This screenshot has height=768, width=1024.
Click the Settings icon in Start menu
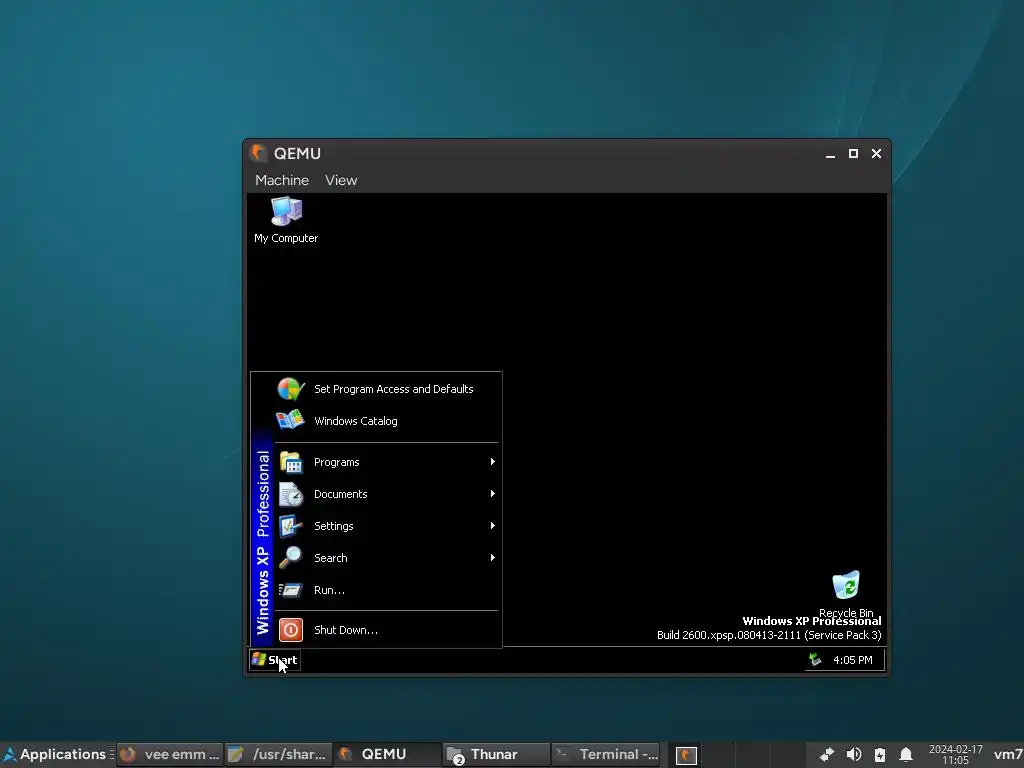[x=291, y=526]
